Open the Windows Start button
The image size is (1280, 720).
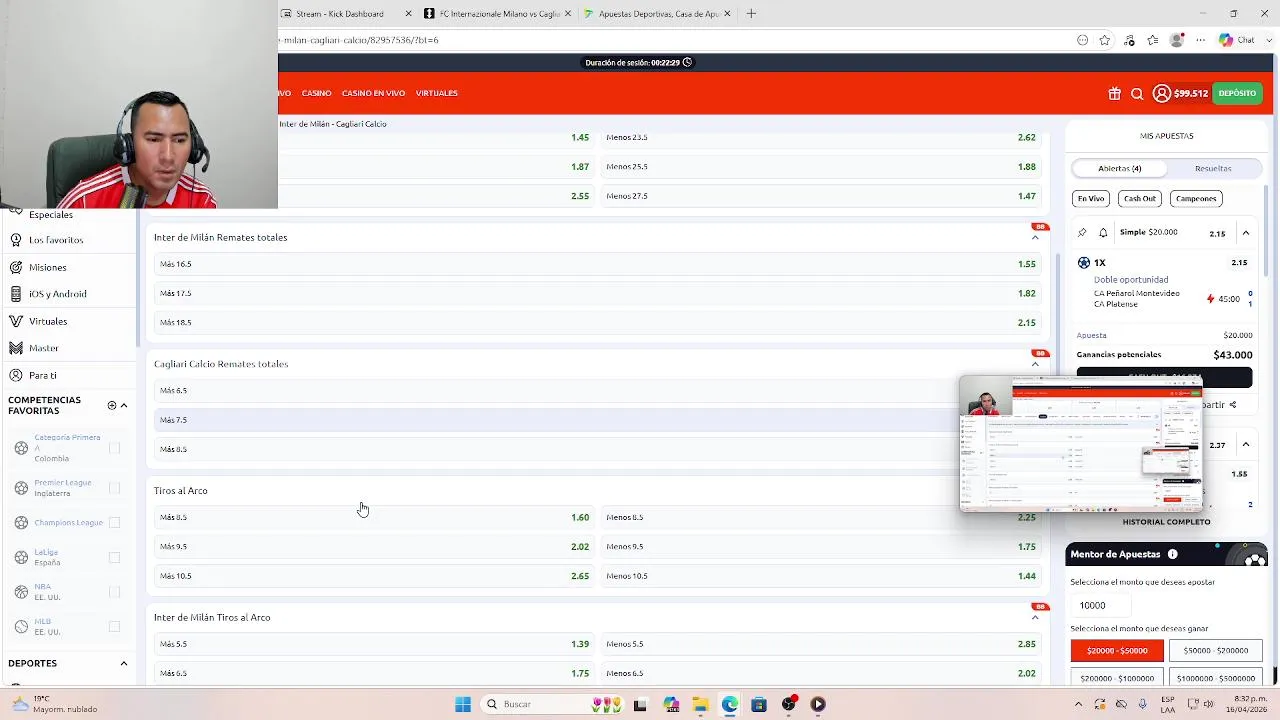463,704
